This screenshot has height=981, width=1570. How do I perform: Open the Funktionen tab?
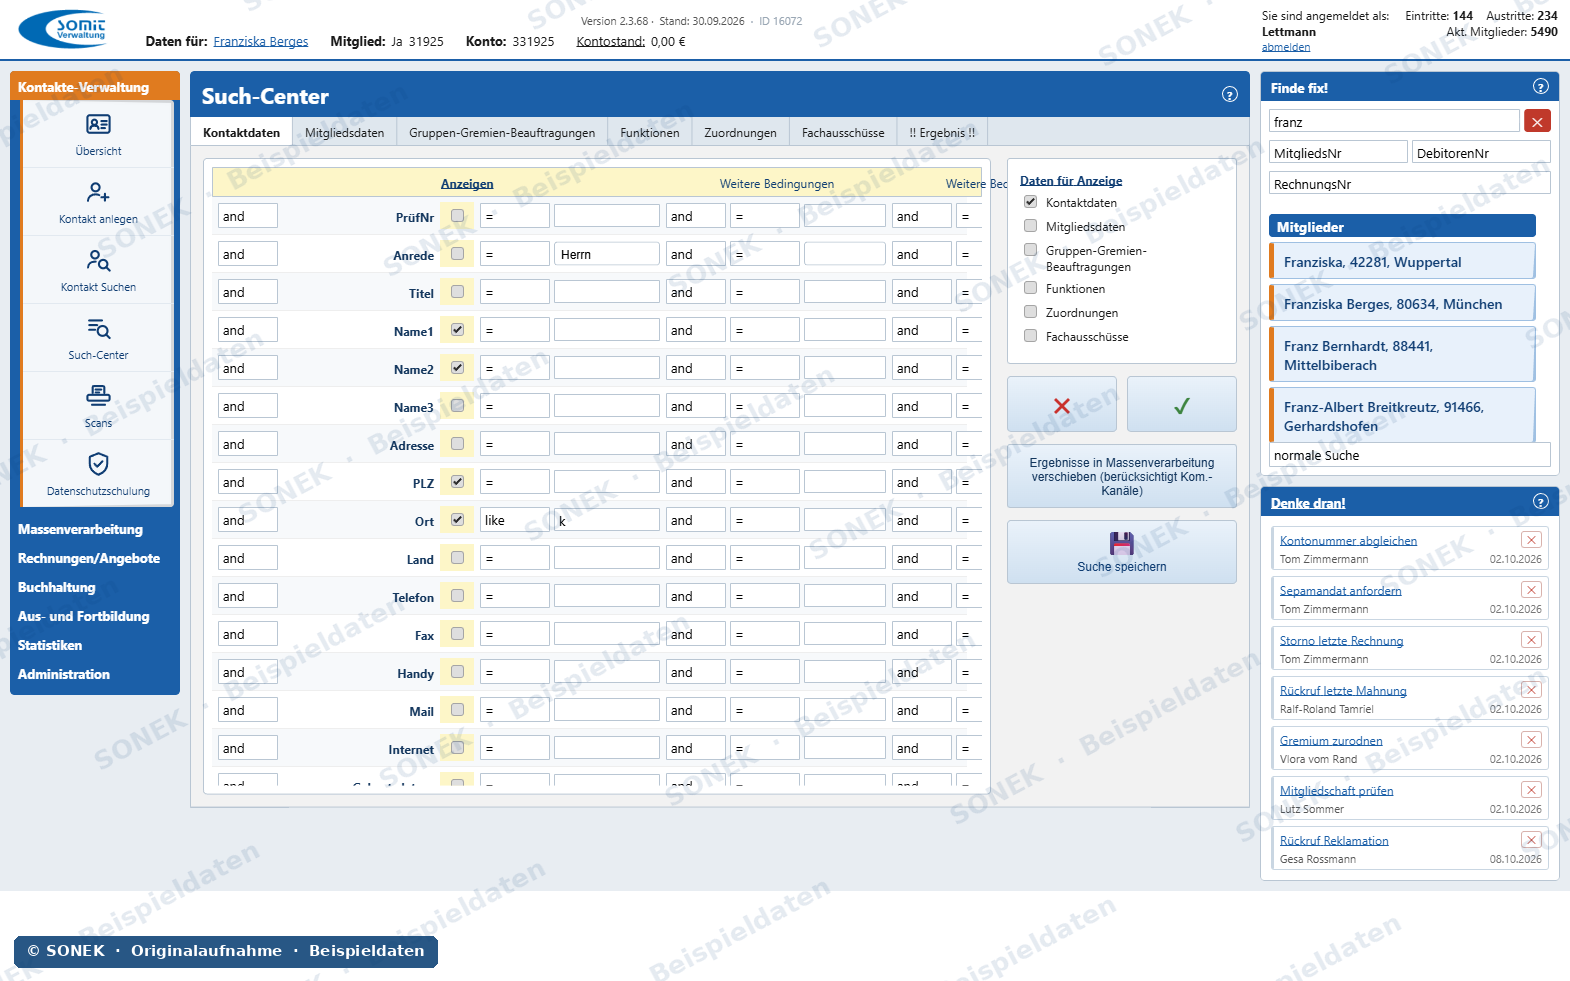[650, 133]
